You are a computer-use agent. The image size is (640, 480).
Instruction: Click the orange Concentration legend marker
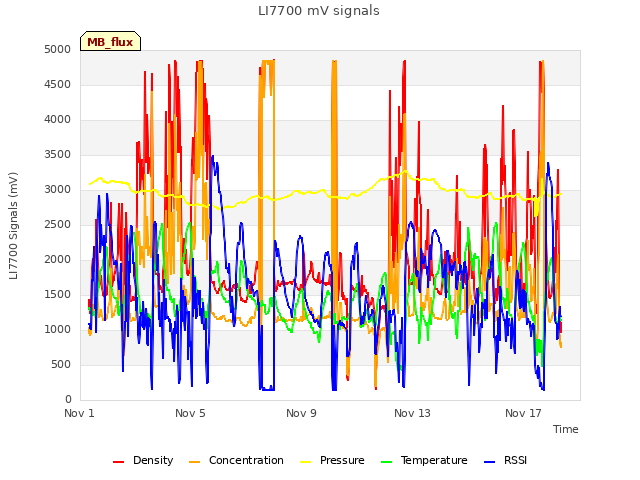click(x=195, y=462)
